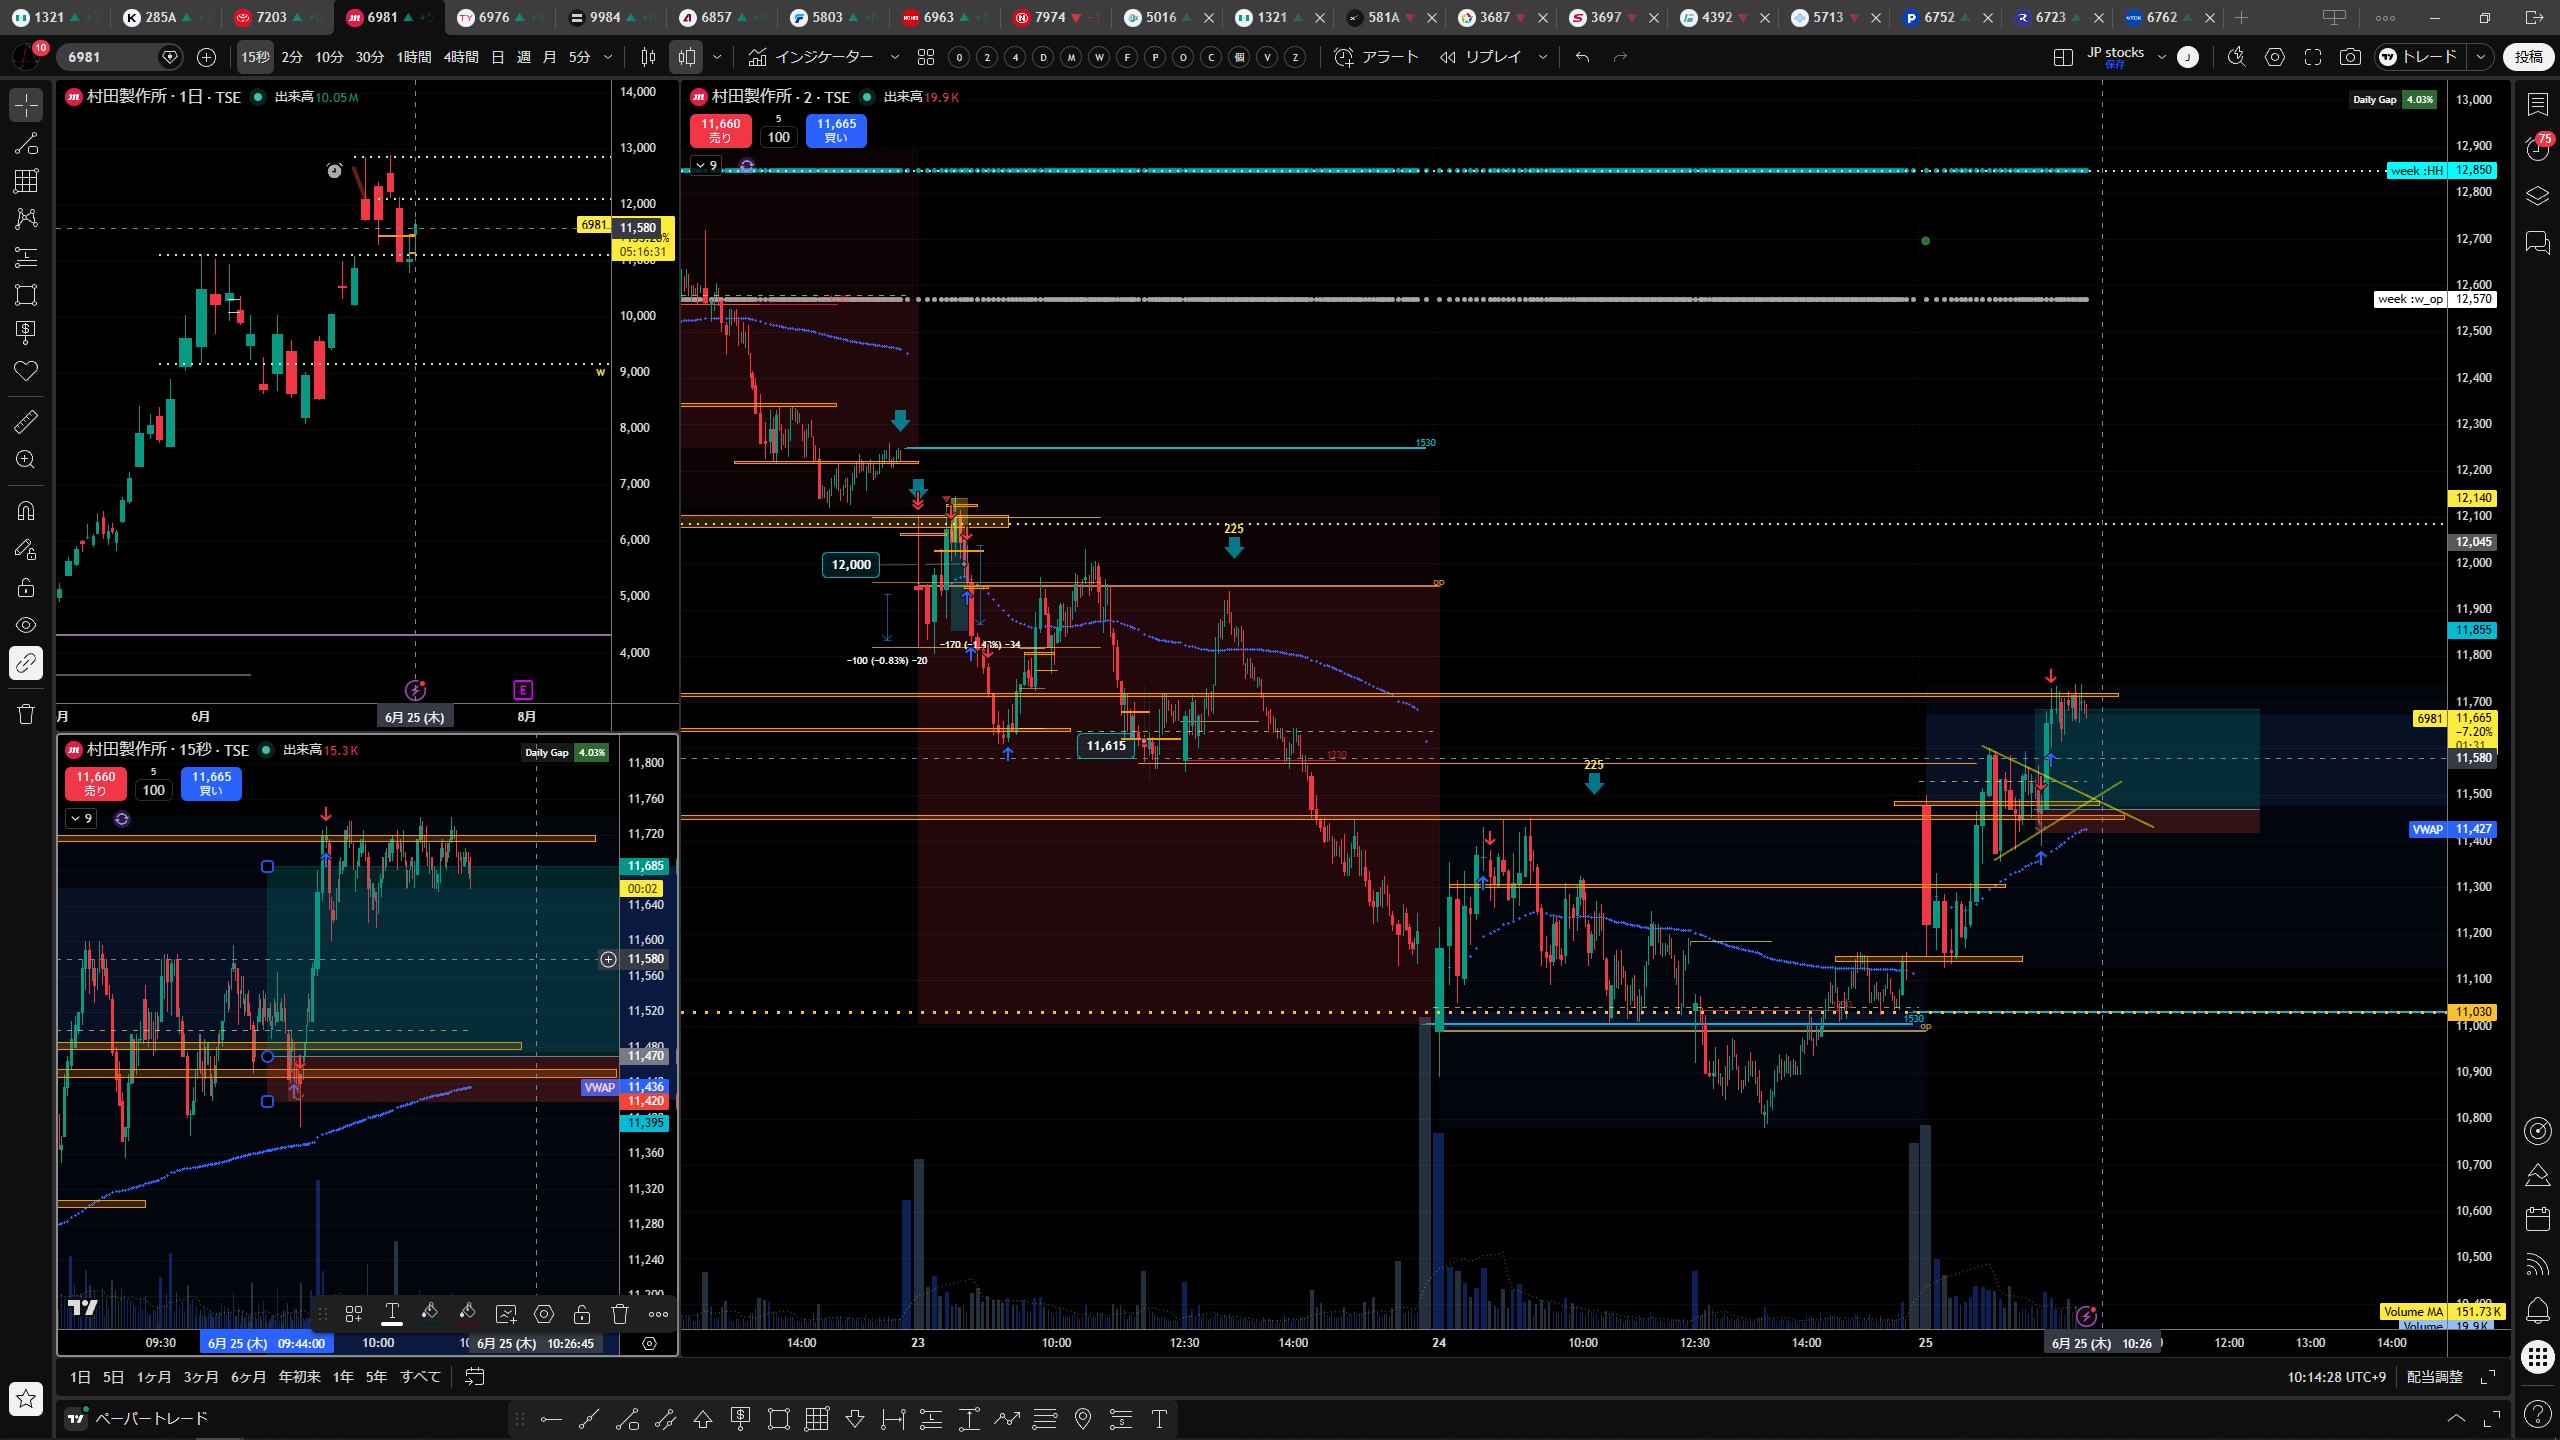Select the 1時間 timeframe
The height and width of the screenshot is (1440, 2560).
(414, 57)
